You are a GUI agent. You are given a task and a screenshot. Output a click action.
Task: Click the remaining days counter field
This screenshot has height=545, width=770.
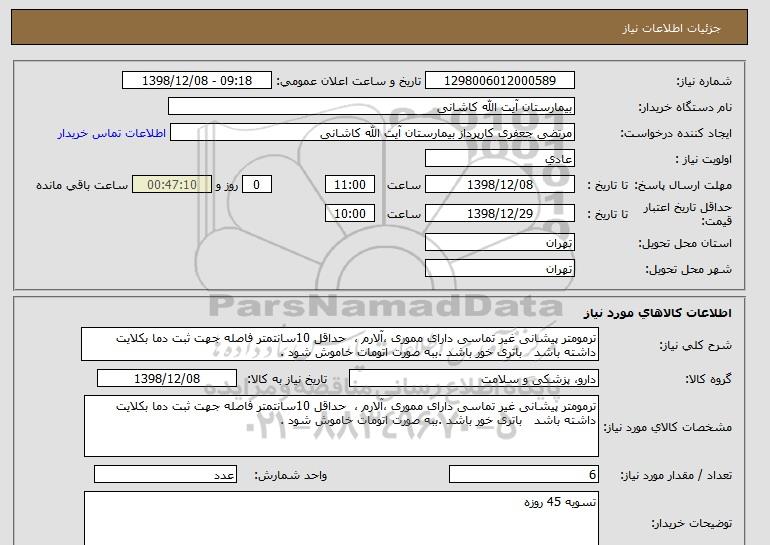pyautogui.click(x=256, y=185)
